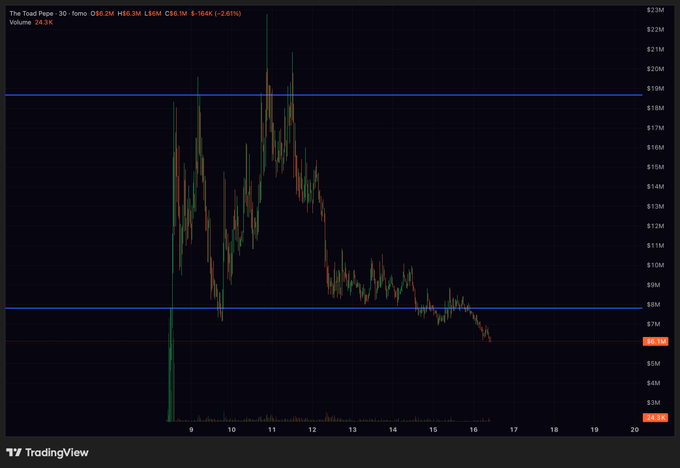This screenshot has width=680, height=468.
Task: Click date "15" on the time axis
Action: click(x=433, y=429)
